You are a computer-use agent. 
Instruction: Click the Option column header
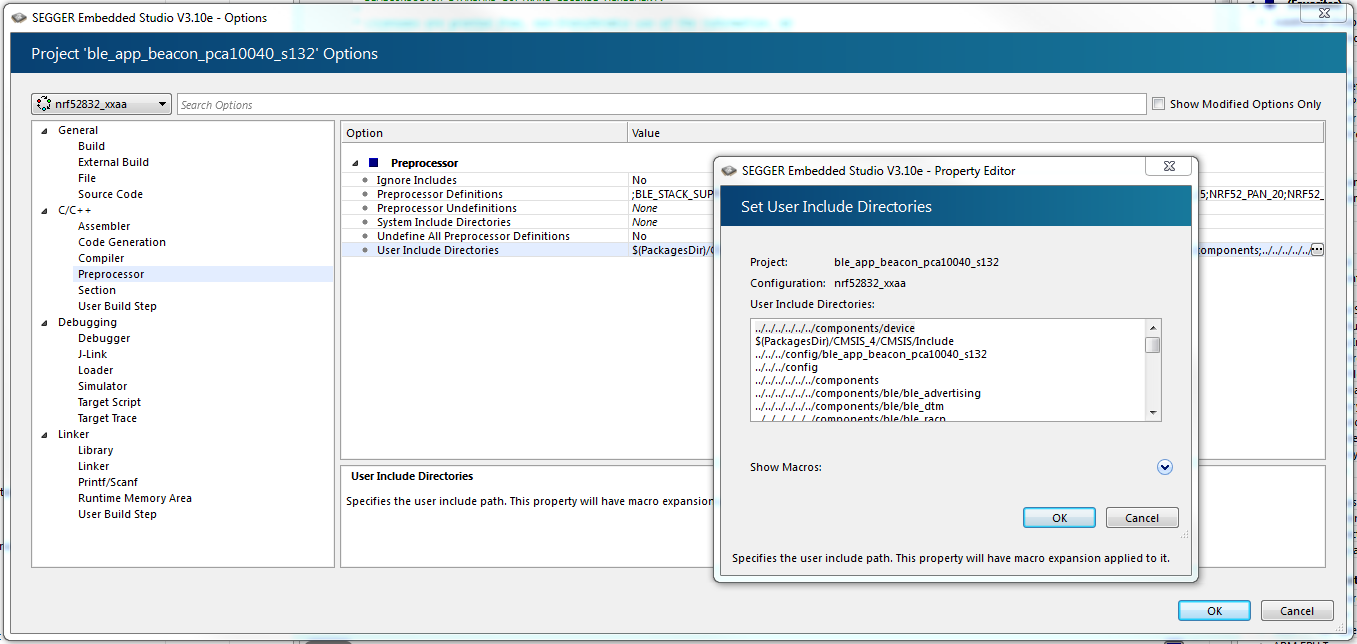(x=485, y=132)
